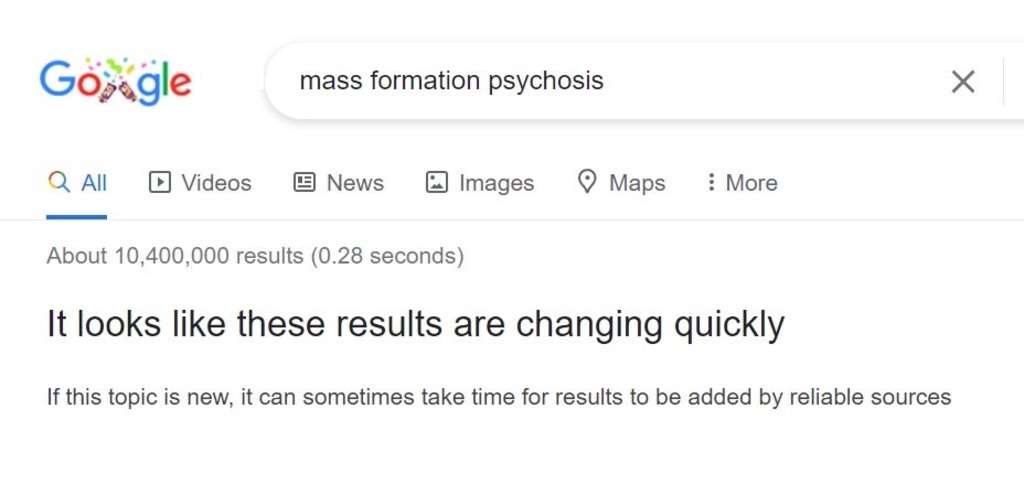Open the Maps tab

tap(637, 183)
